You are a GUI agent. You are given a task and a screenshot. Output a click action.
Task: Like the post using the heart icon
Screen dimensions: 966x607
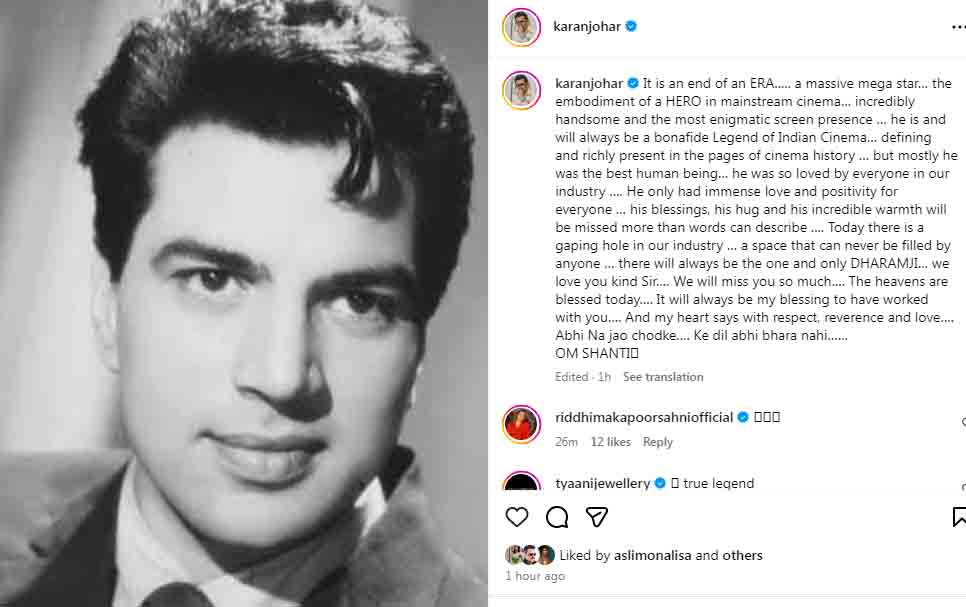pyautogui.click(x=517, y=517)
